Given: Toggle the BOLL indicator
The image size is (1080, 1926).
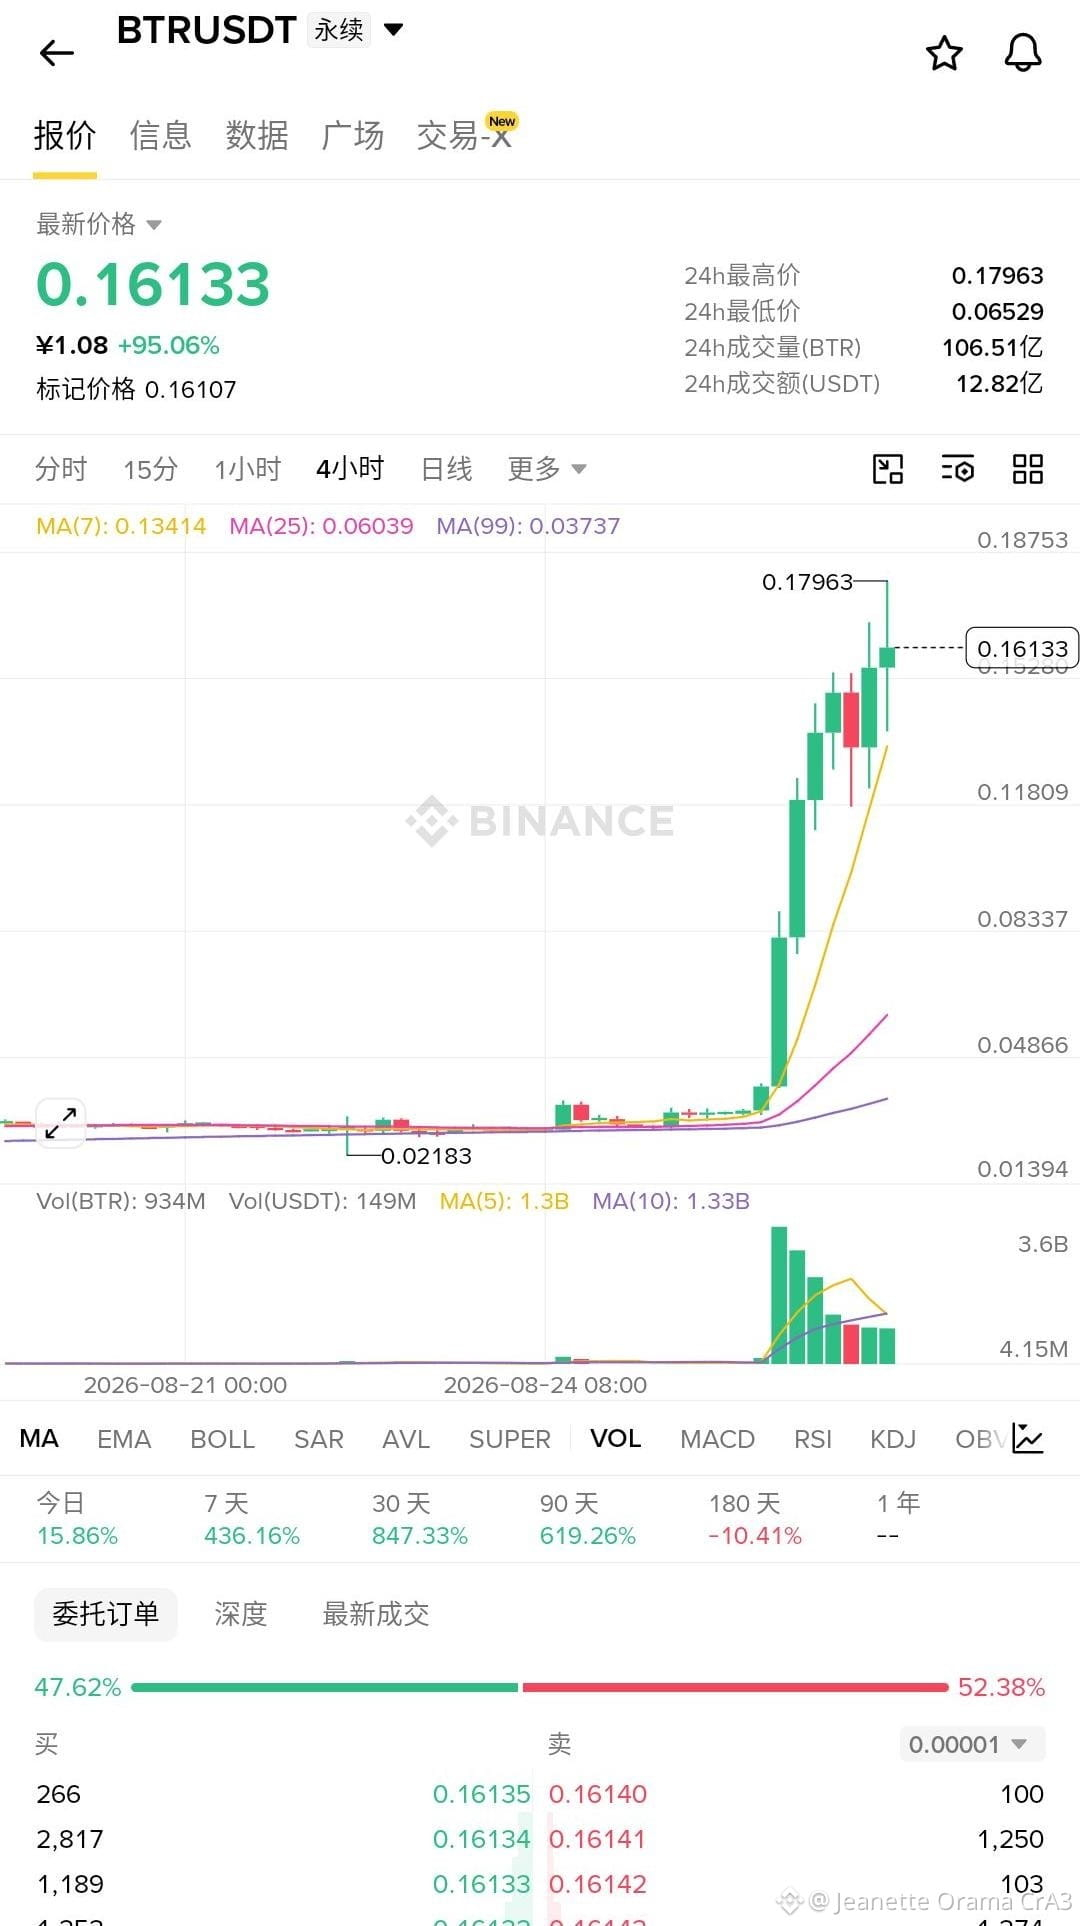Looking at the screenshot, I should 223,1438.
